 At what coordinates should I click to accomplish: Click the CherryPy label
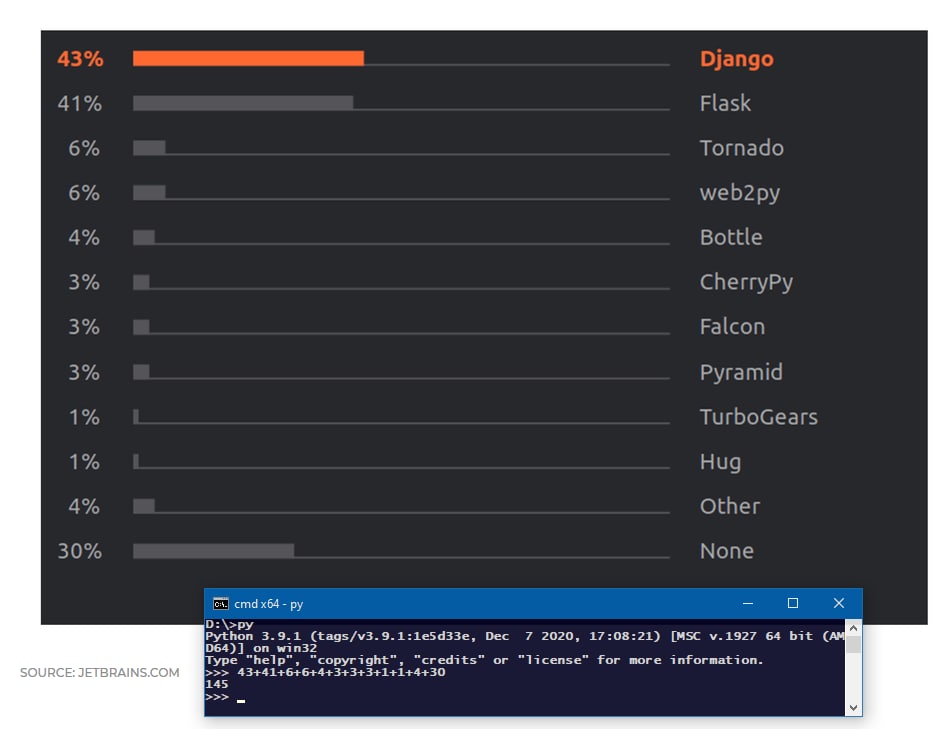[746, 282]
